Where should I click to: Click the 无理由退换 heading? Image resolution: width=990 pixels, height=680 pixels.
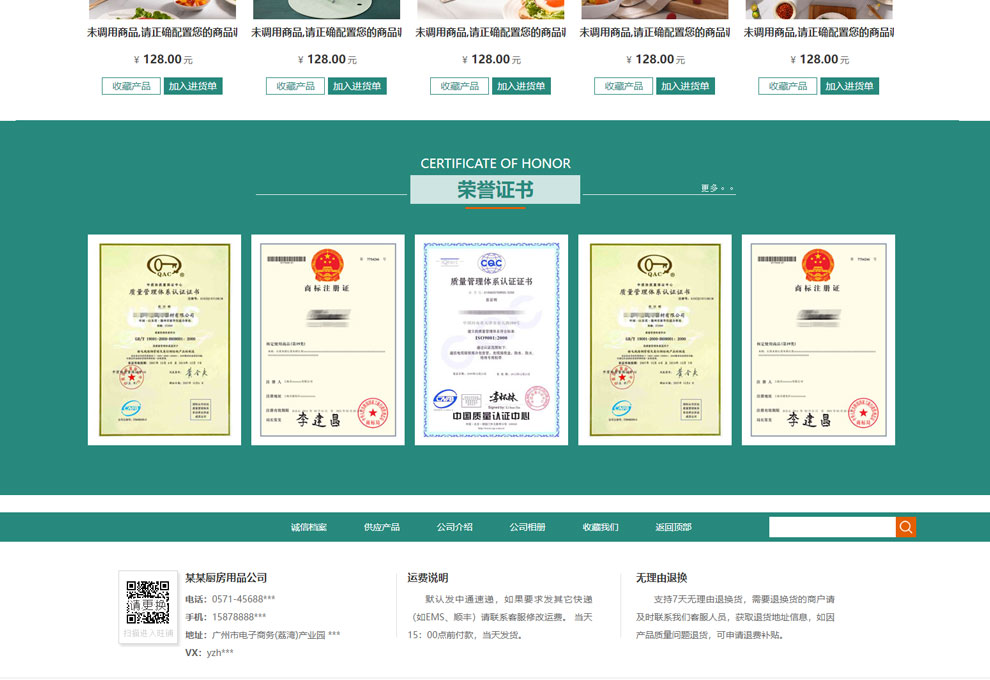click(661, 578)
